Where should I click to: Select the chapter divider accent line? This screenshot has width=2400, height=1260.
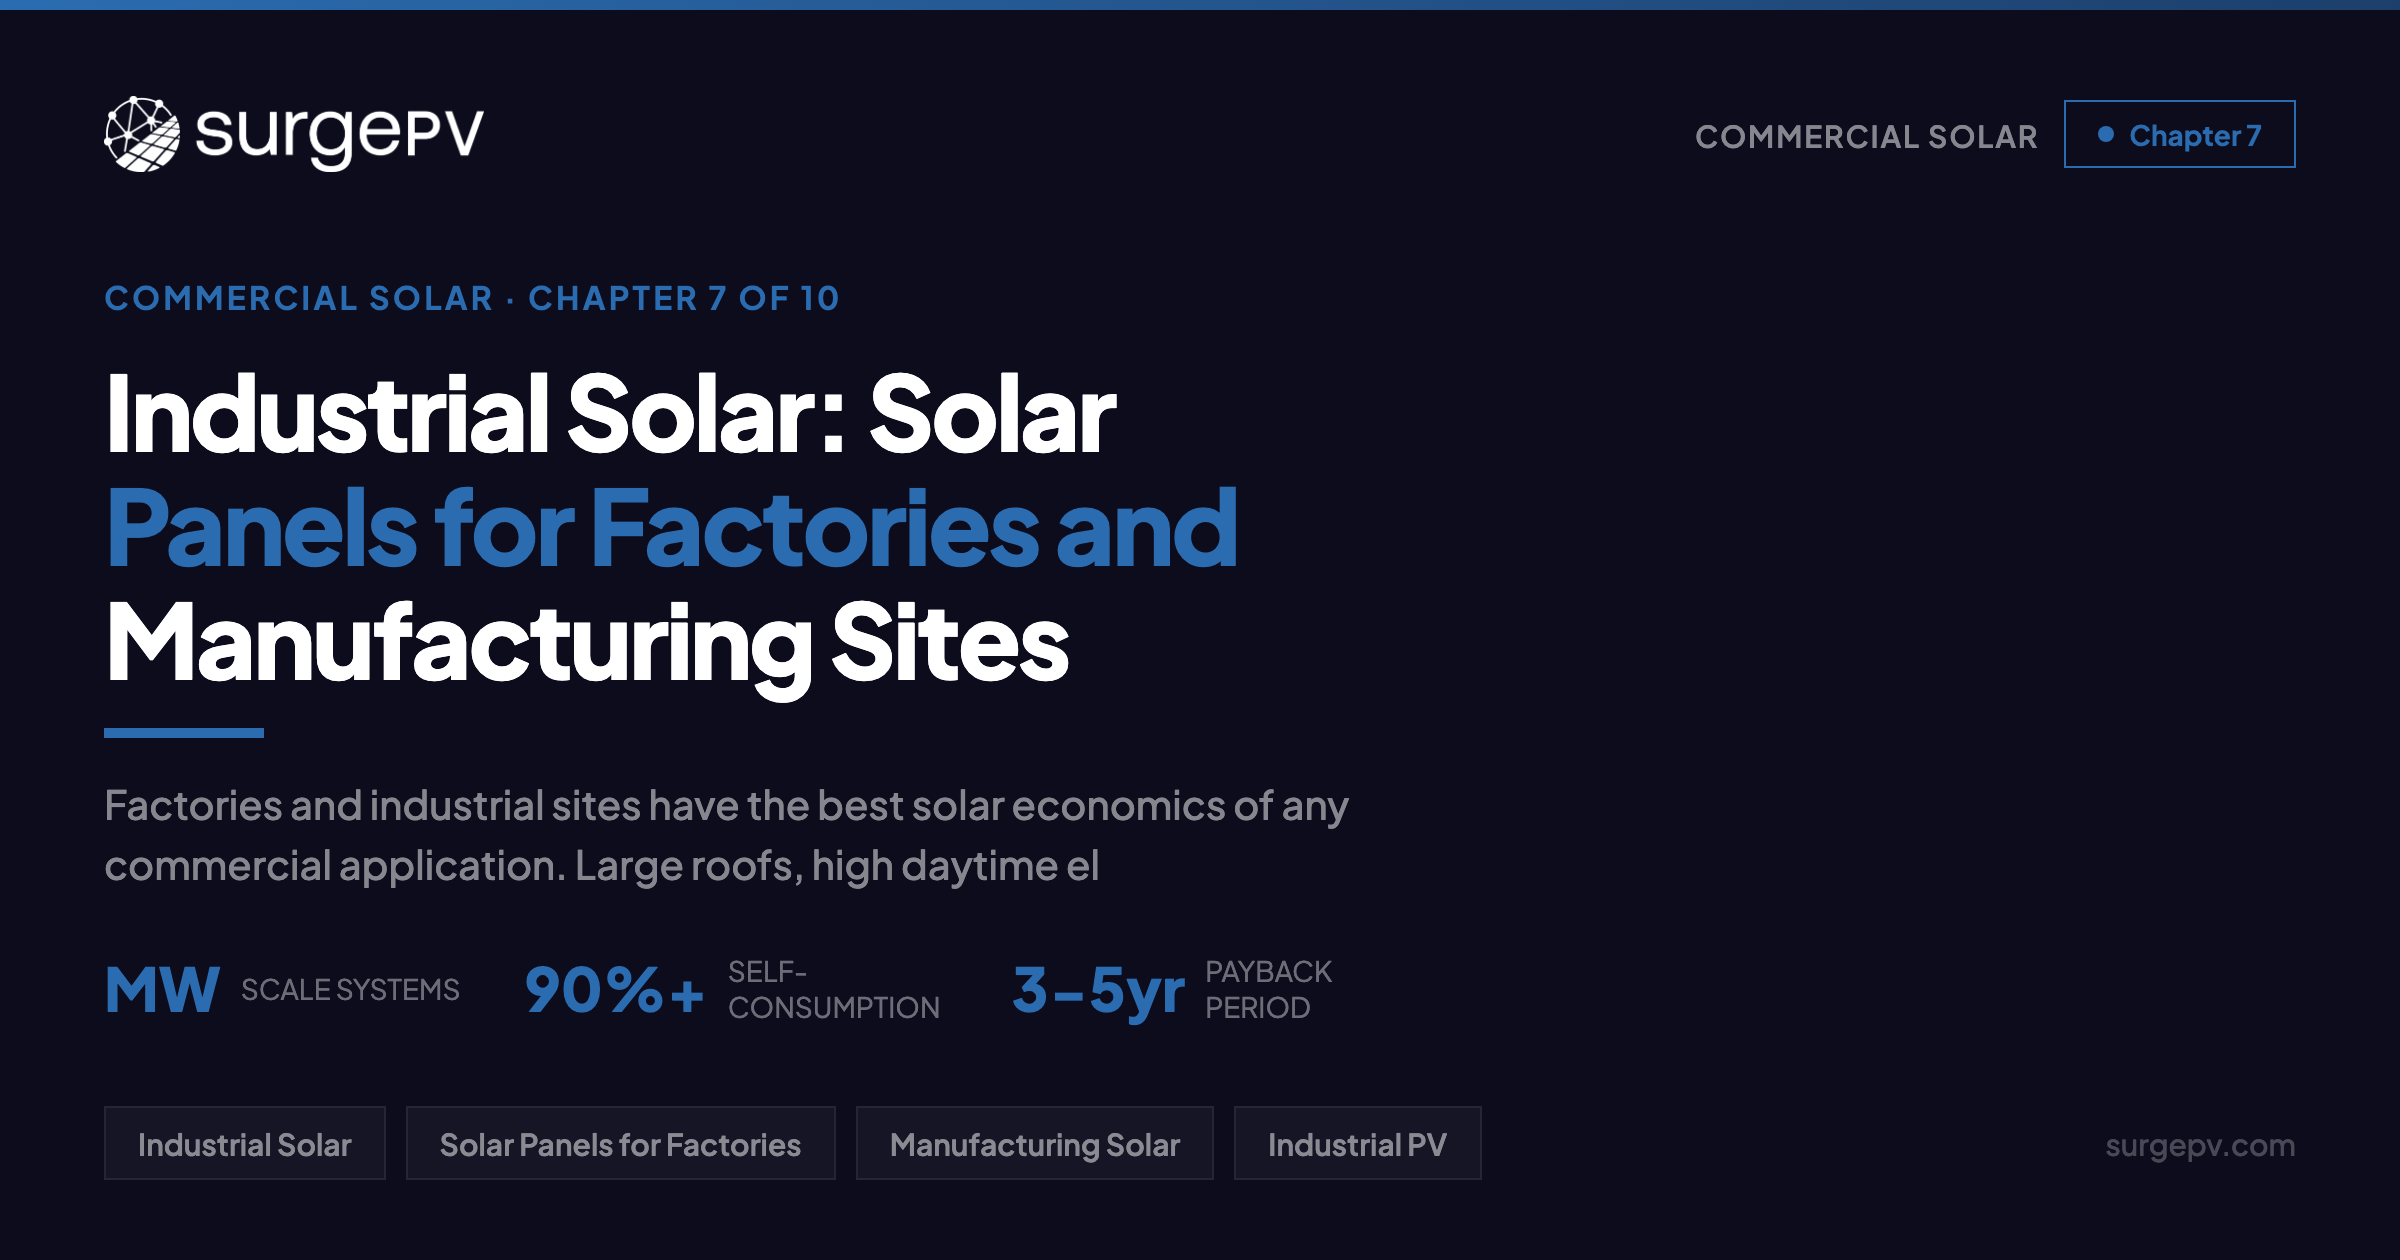point(185,733)
